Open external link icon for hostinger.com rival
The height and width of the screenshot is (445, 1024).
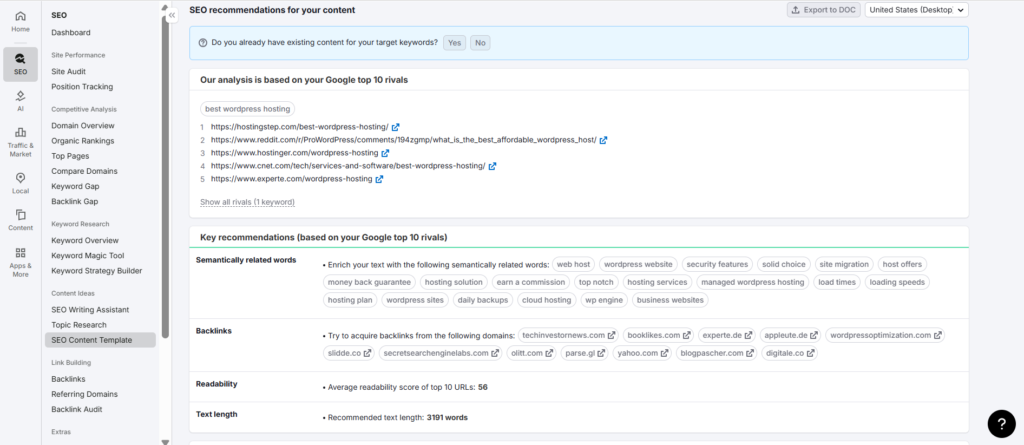point(385,153)
